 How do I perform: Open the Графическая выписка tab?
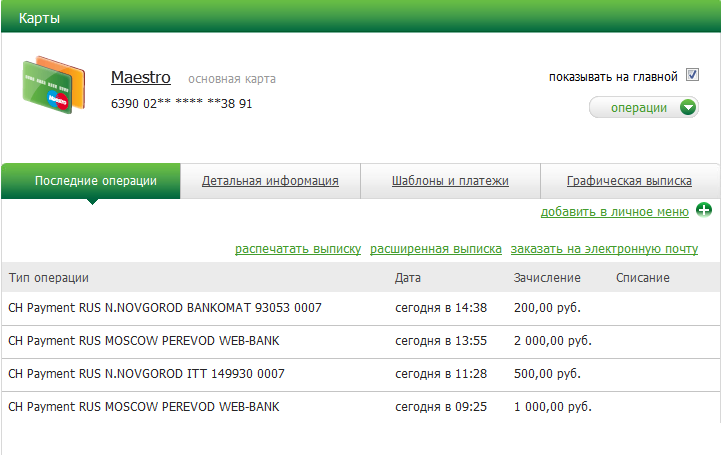[628, 181]
